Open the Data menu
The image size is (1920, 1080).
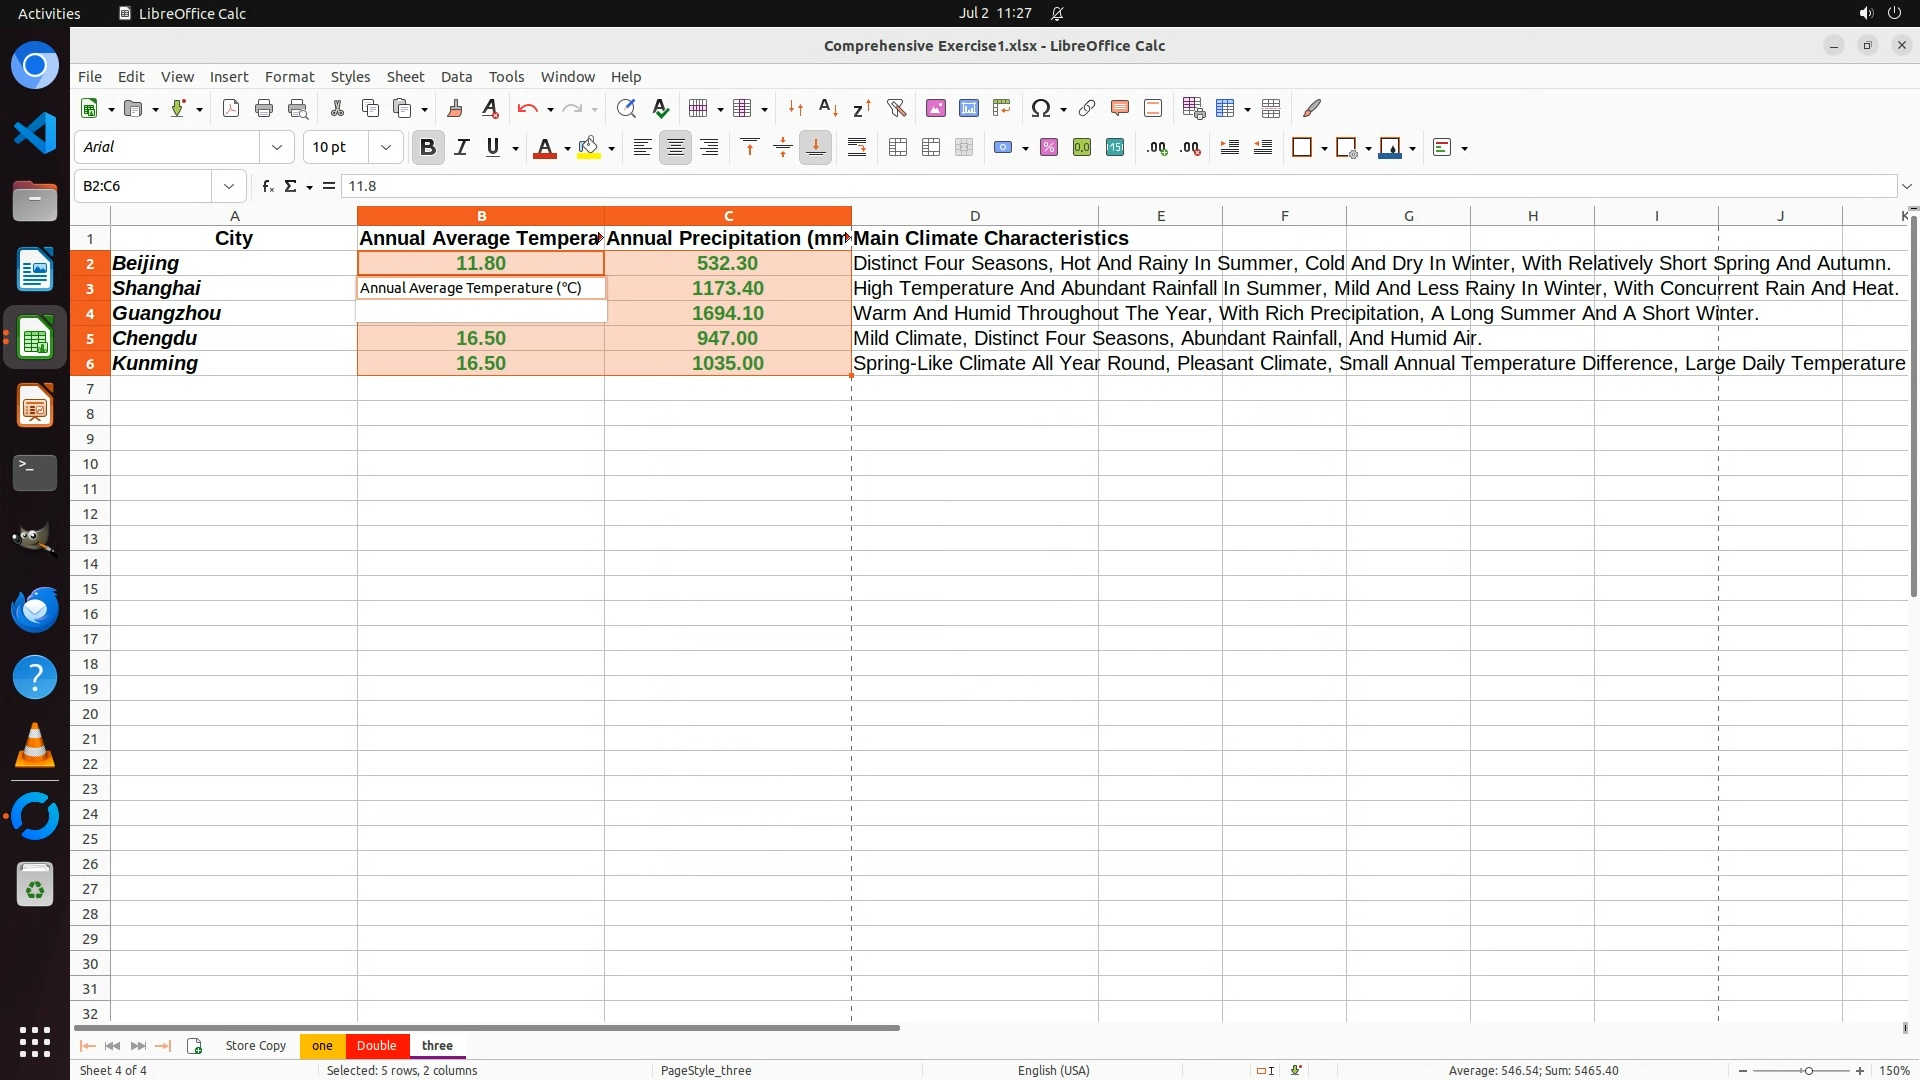[x=456, y=77]
